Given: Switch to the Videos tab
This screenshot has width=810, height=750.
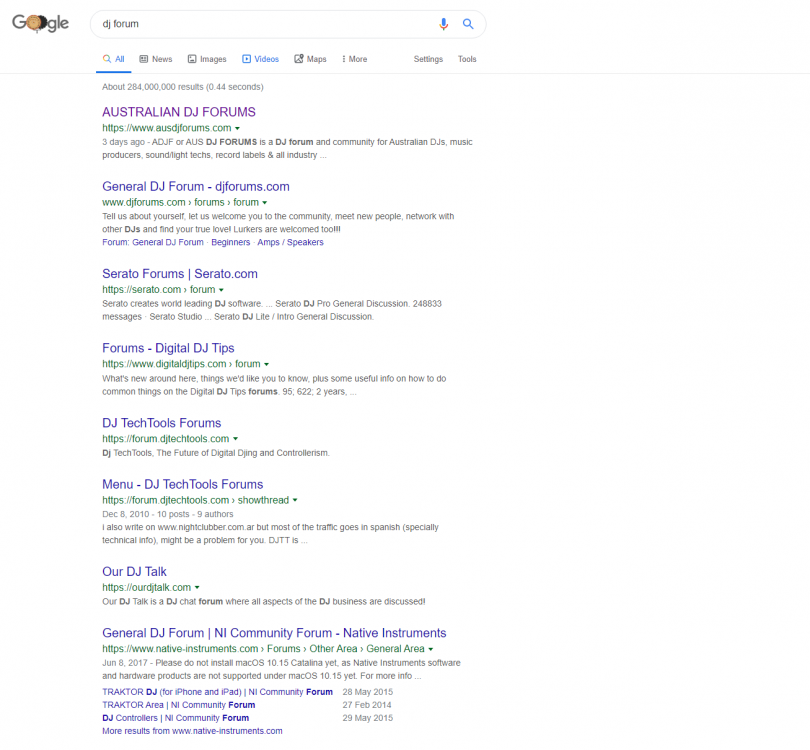Looking at the screenshot, I should click(x=261, y=59).
